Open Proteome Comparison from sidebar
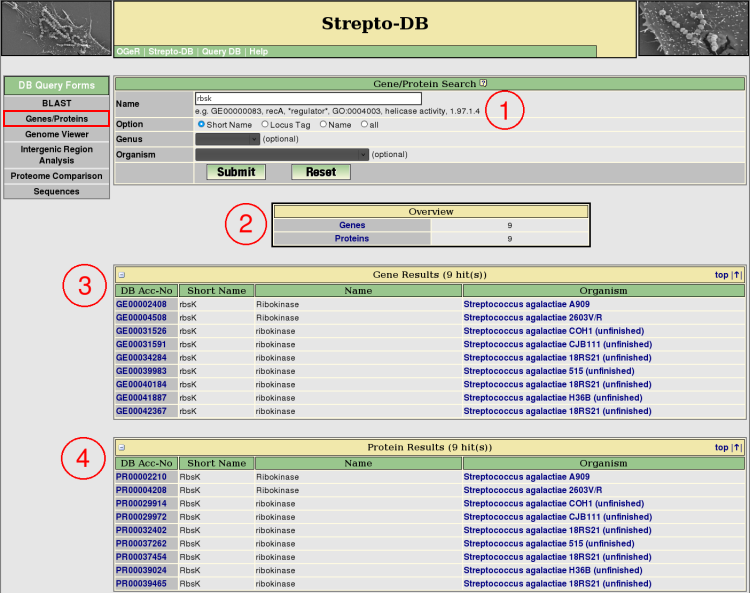Image resolution: width=750 pixels, height=593 pixels. pyautogui.click(x=56, y=176)
